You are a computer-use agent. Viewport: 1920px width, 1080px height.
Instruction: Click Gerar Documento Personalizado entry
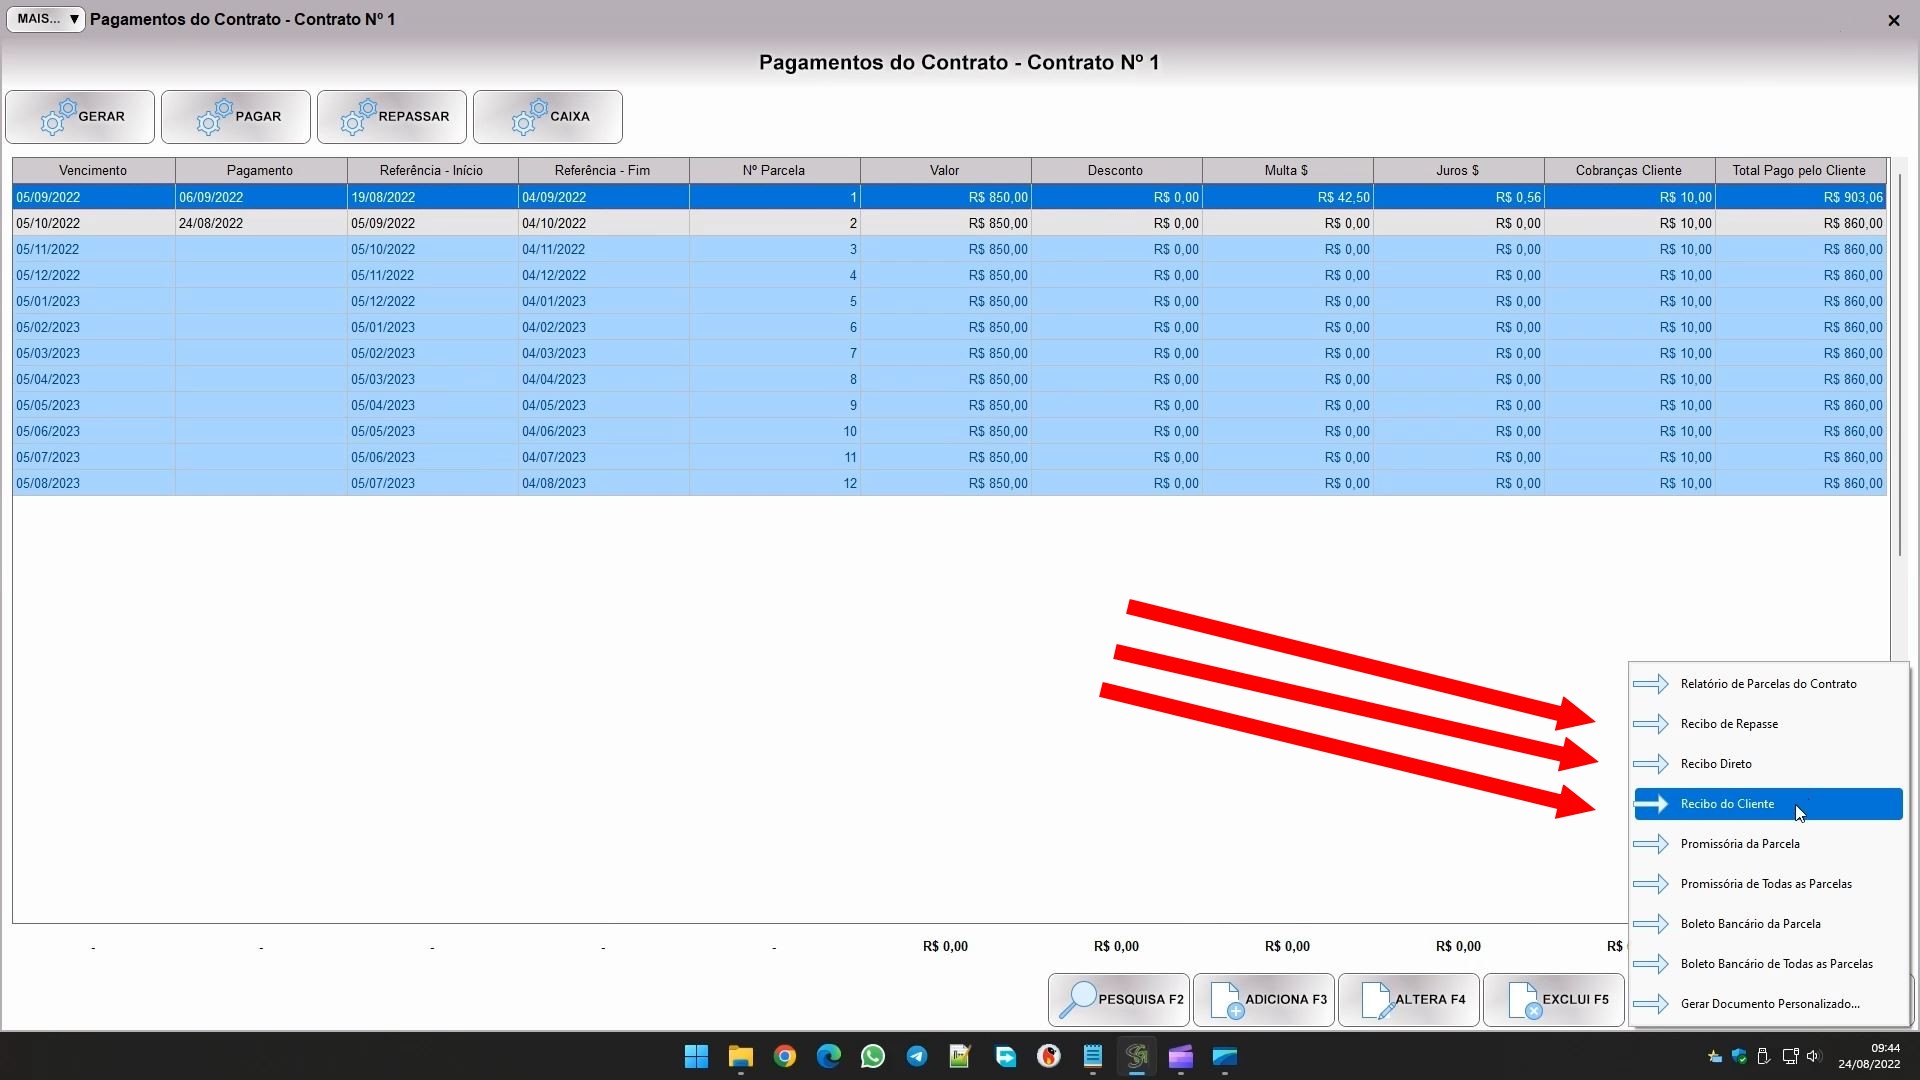1770,1004
